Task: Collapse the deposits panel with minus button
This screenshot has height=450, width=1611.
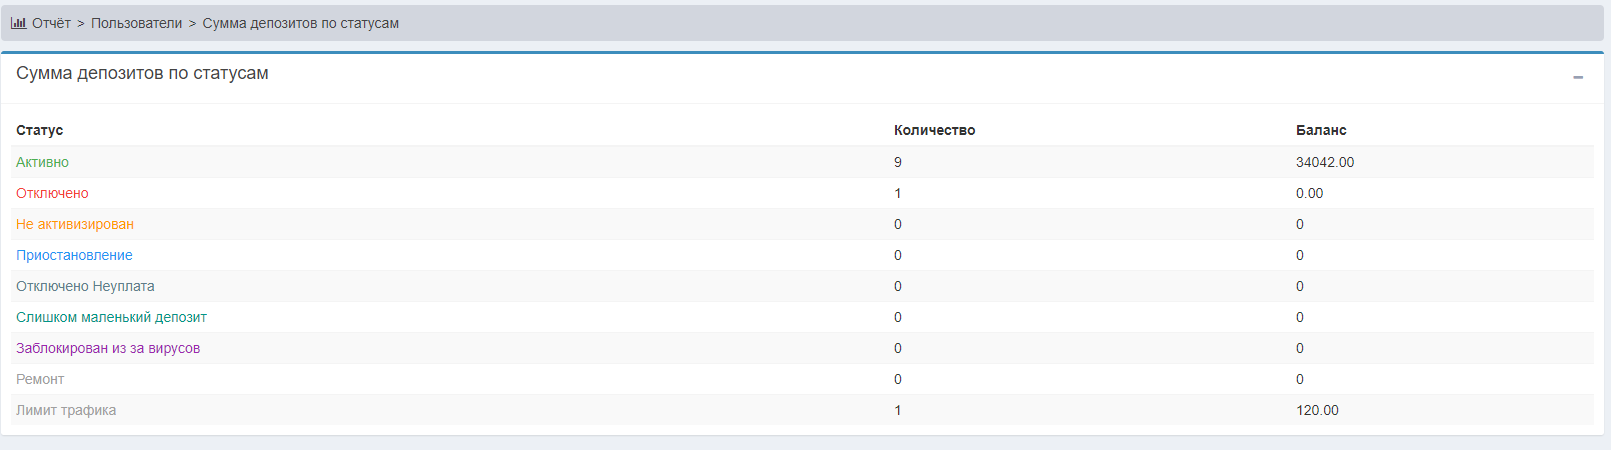Action: [1578, 77]
